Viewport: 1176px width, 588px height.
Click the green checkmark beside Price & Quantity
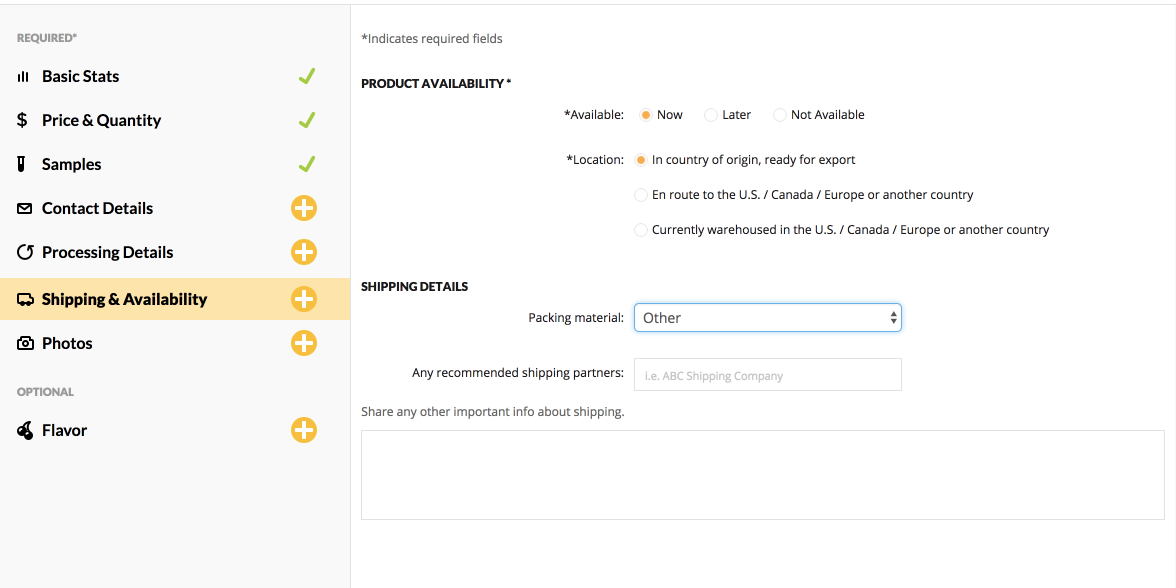click(x=307, y=120)
